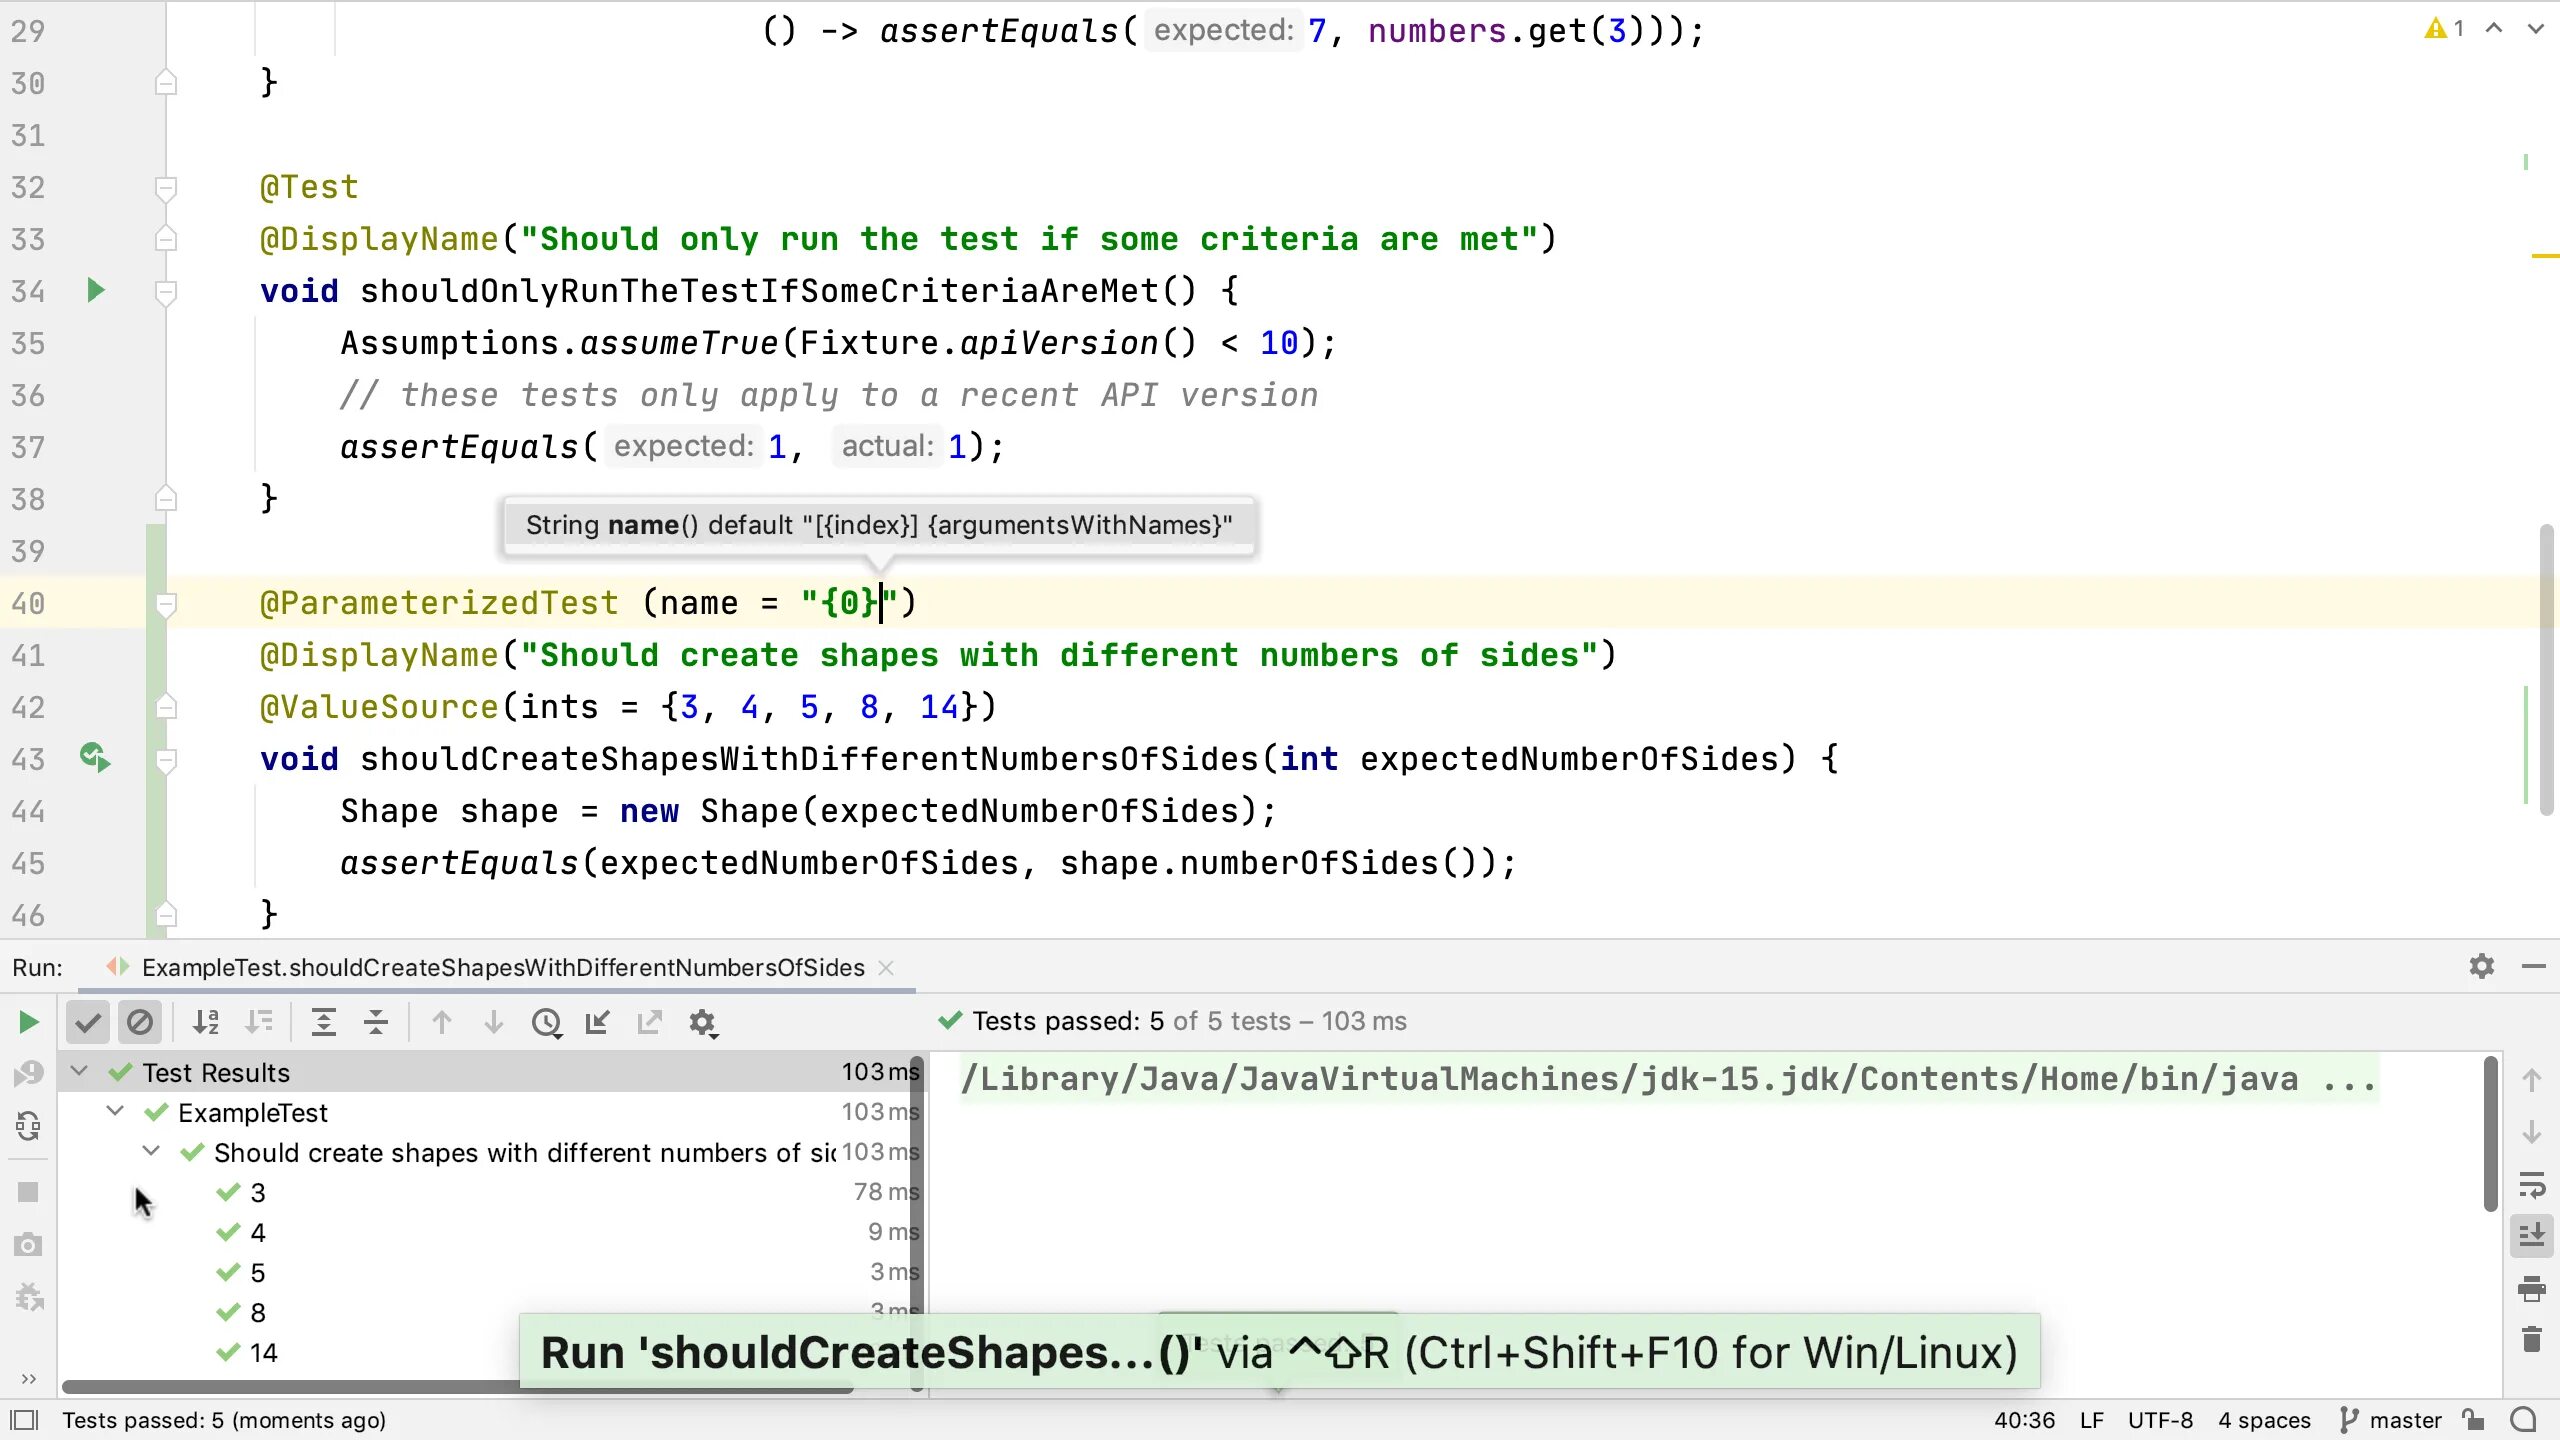
Task: Collapse the ExampleTest tree node
Action: tap(115, 1112)
